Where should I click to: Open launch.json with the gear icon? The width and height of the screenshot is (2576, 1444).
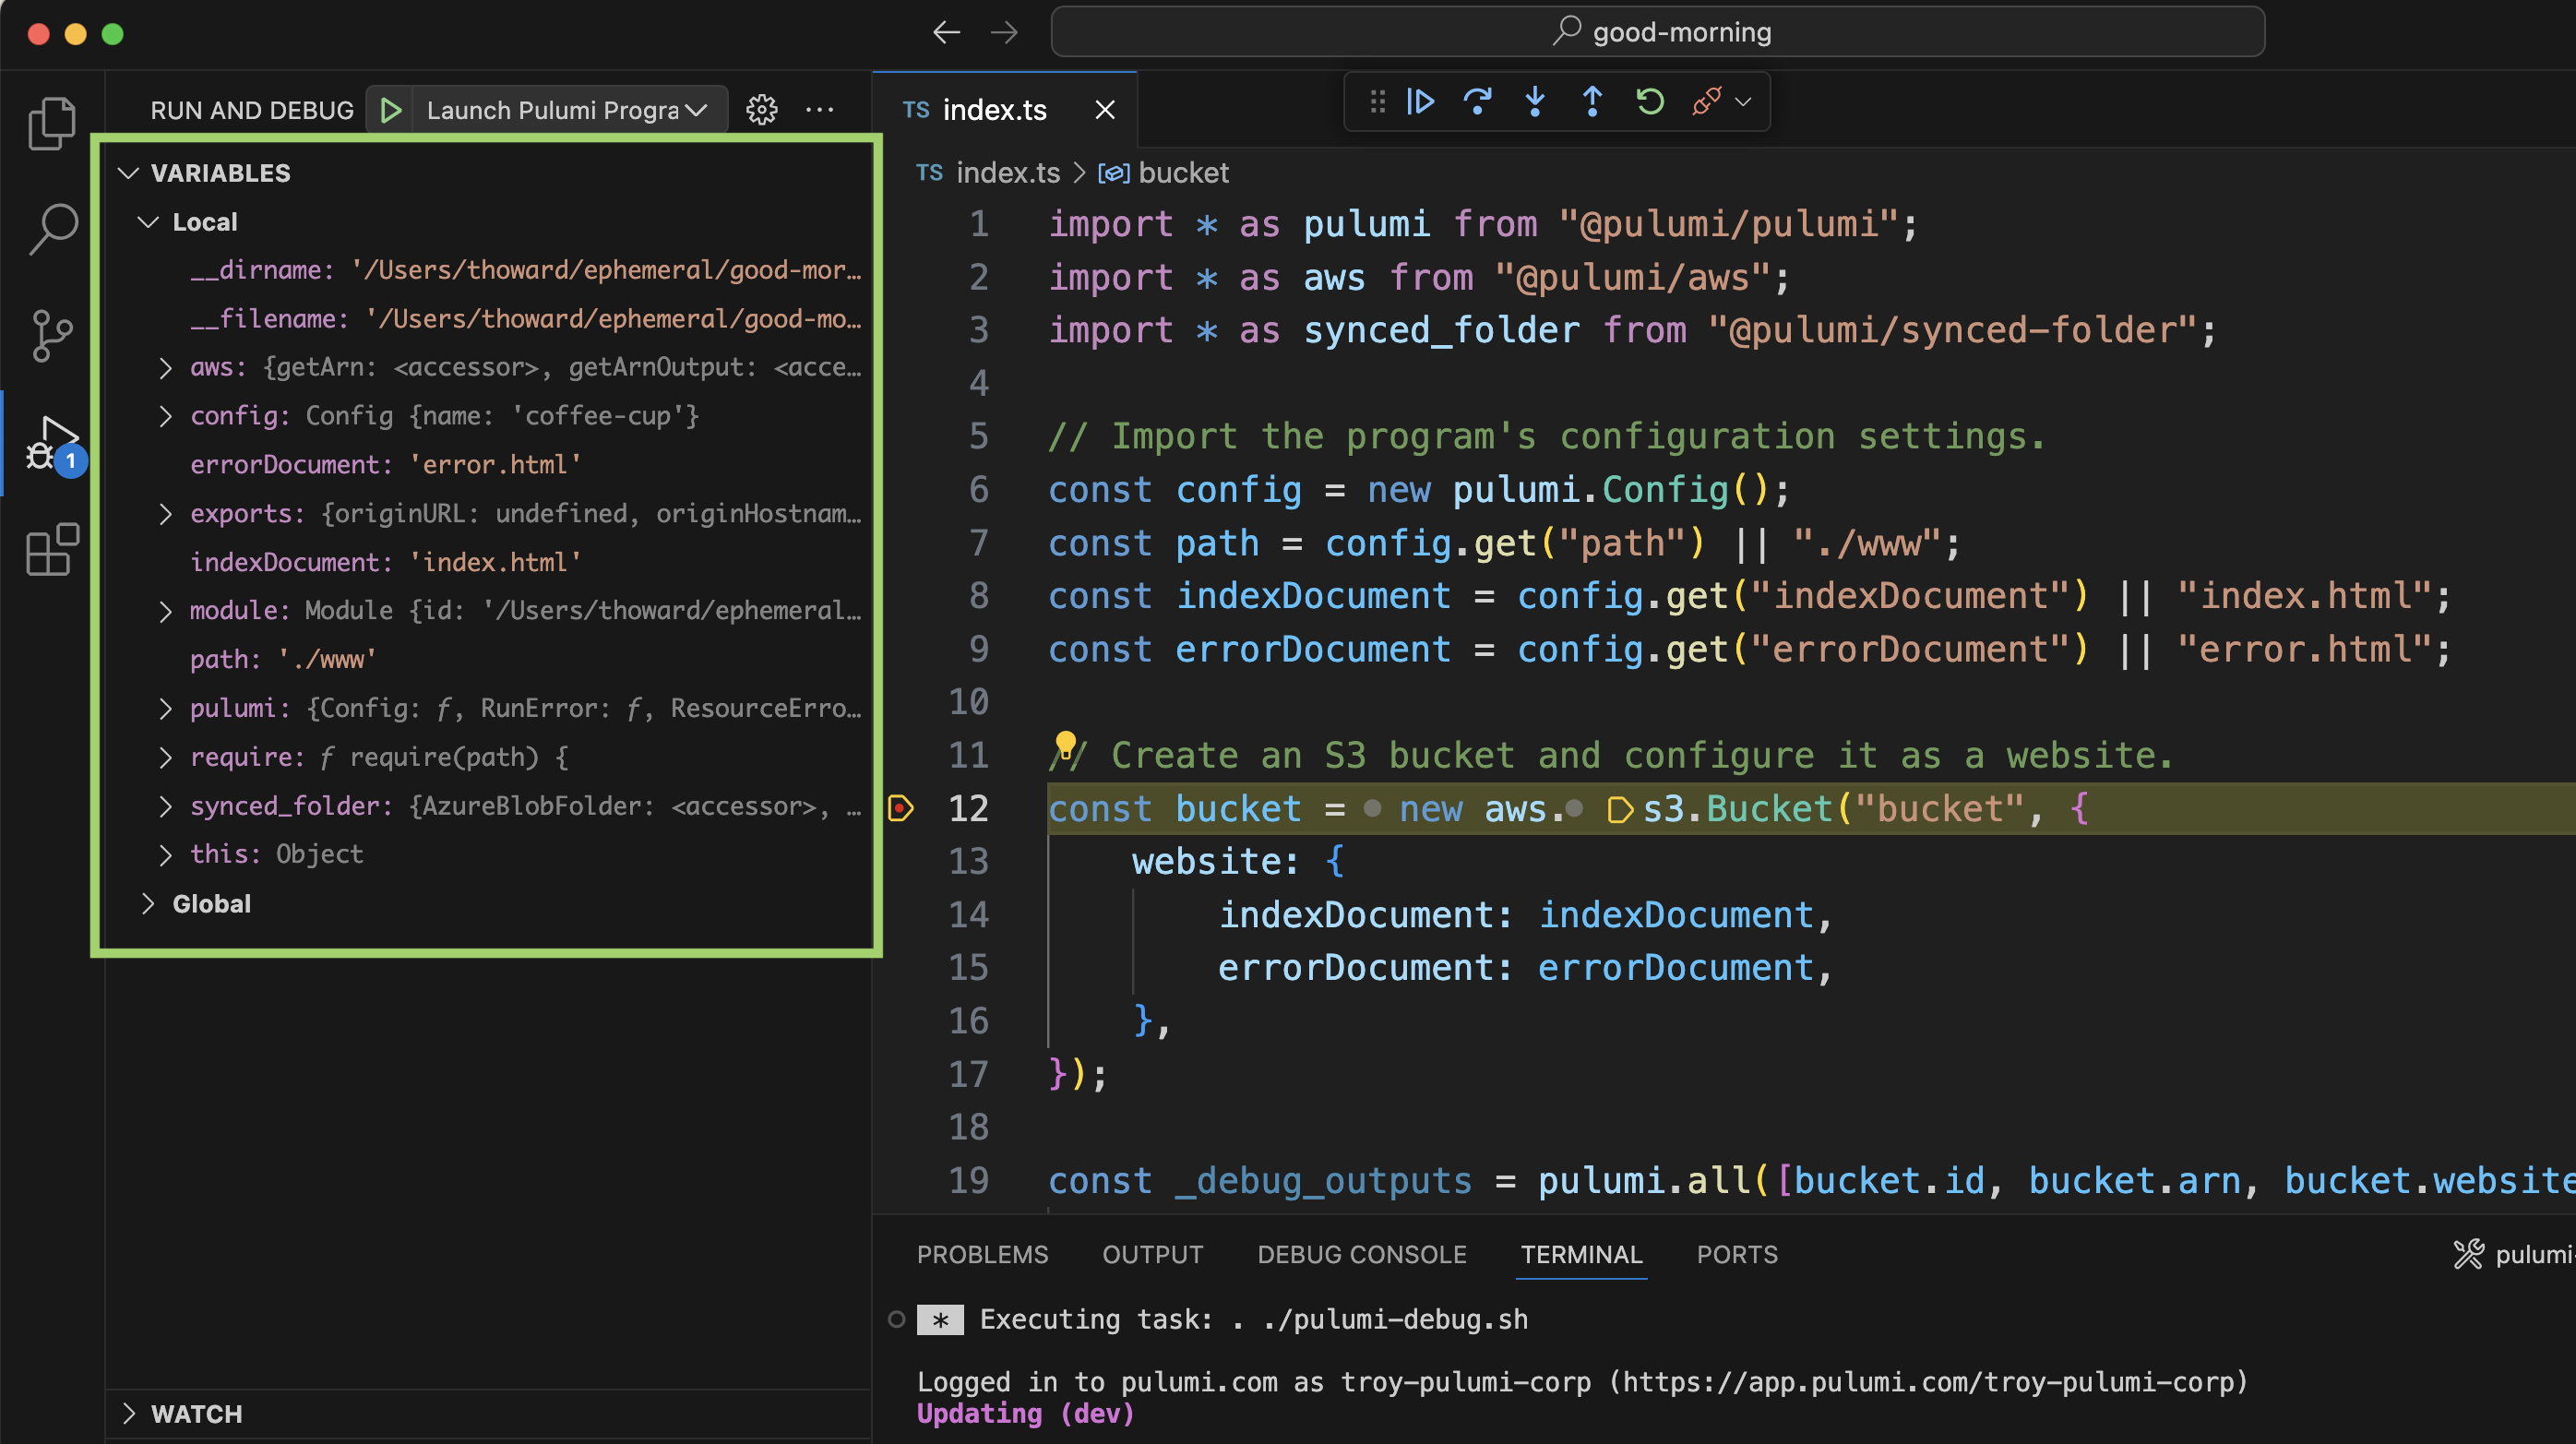pos(762,110)
